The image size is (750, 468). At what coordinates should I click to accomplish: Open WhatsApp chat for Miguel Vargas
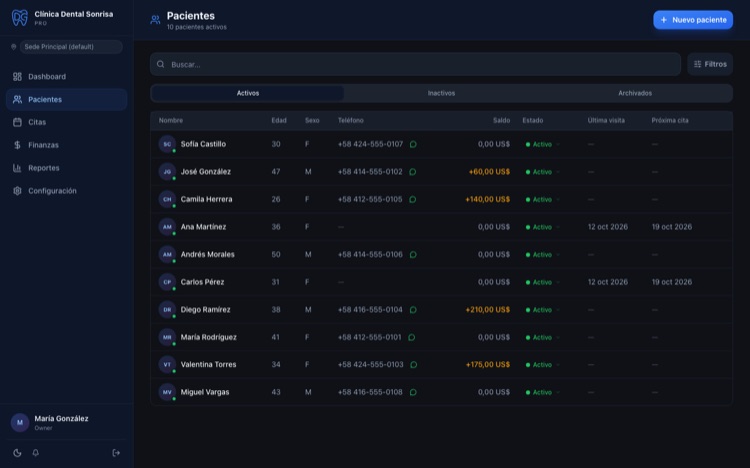tap(413, 392)
